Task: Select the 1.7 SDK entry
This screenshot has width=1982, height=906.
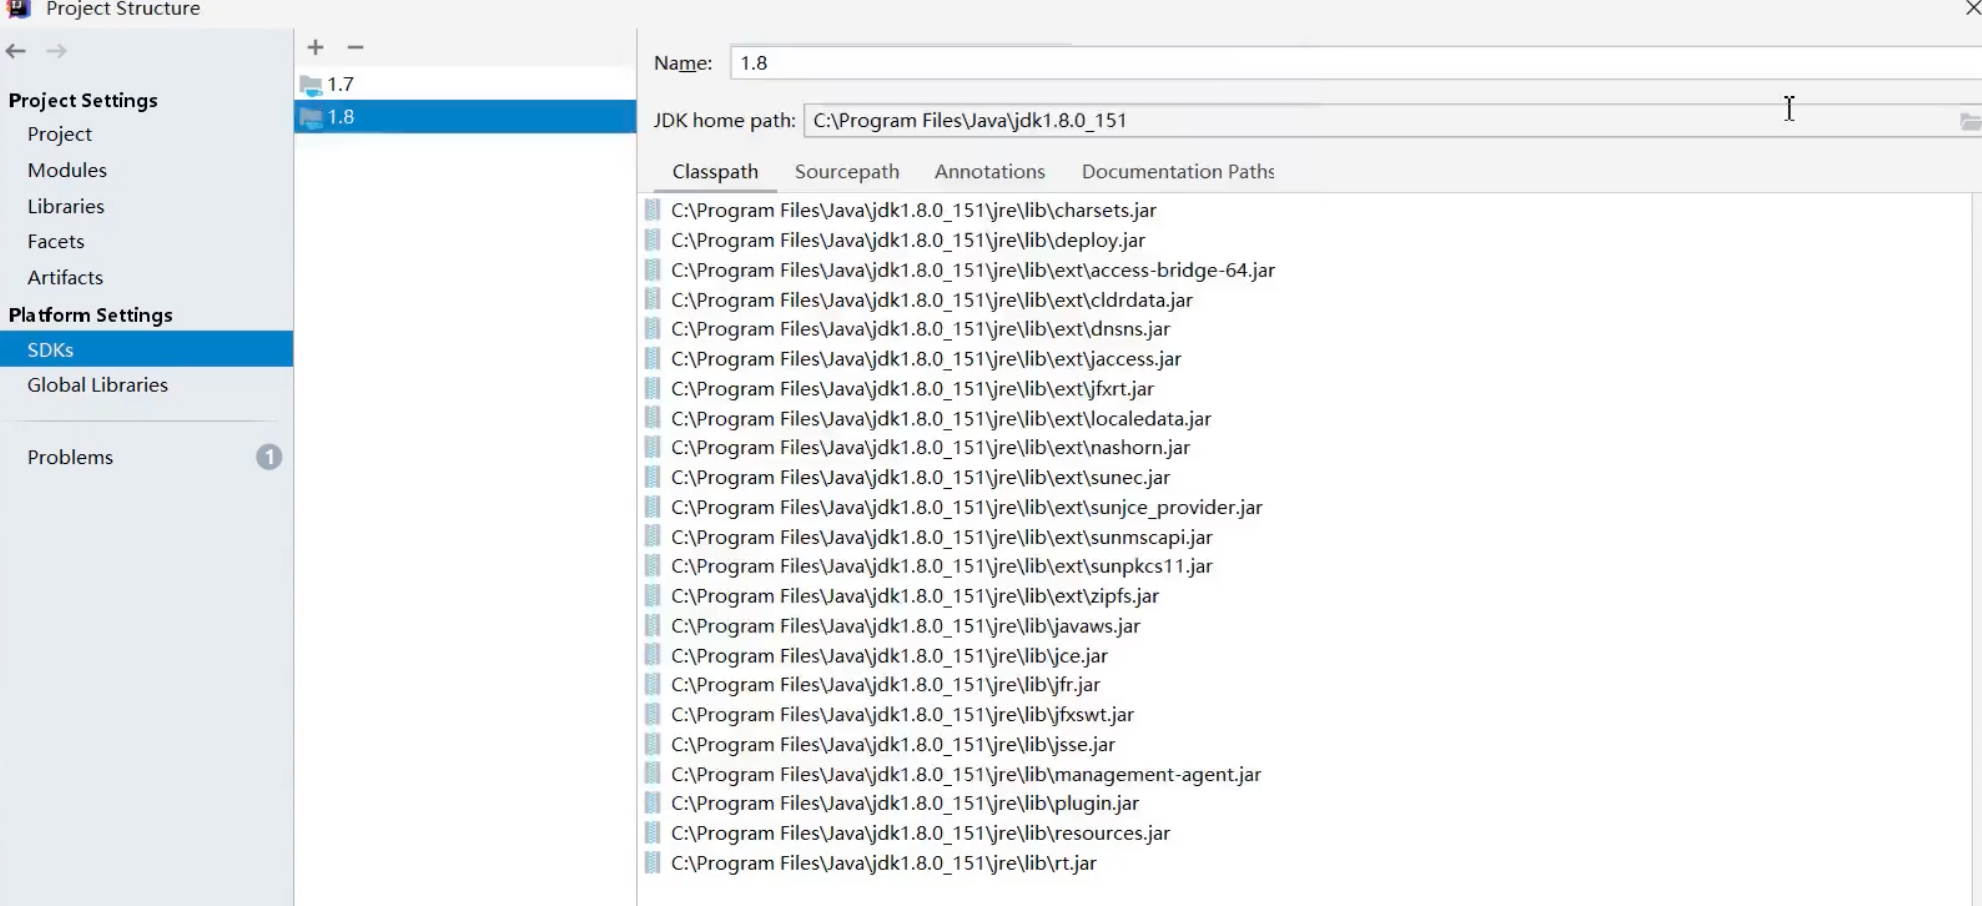Action: pyautogui.click(x=465, y=84)
